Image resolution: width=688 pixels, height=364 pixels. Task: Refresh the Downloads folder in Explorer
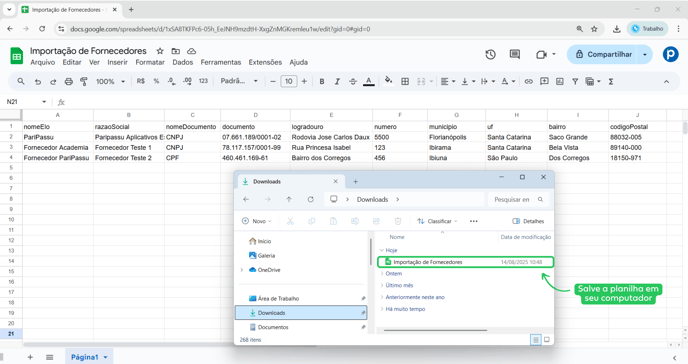(x=310, y=199)
